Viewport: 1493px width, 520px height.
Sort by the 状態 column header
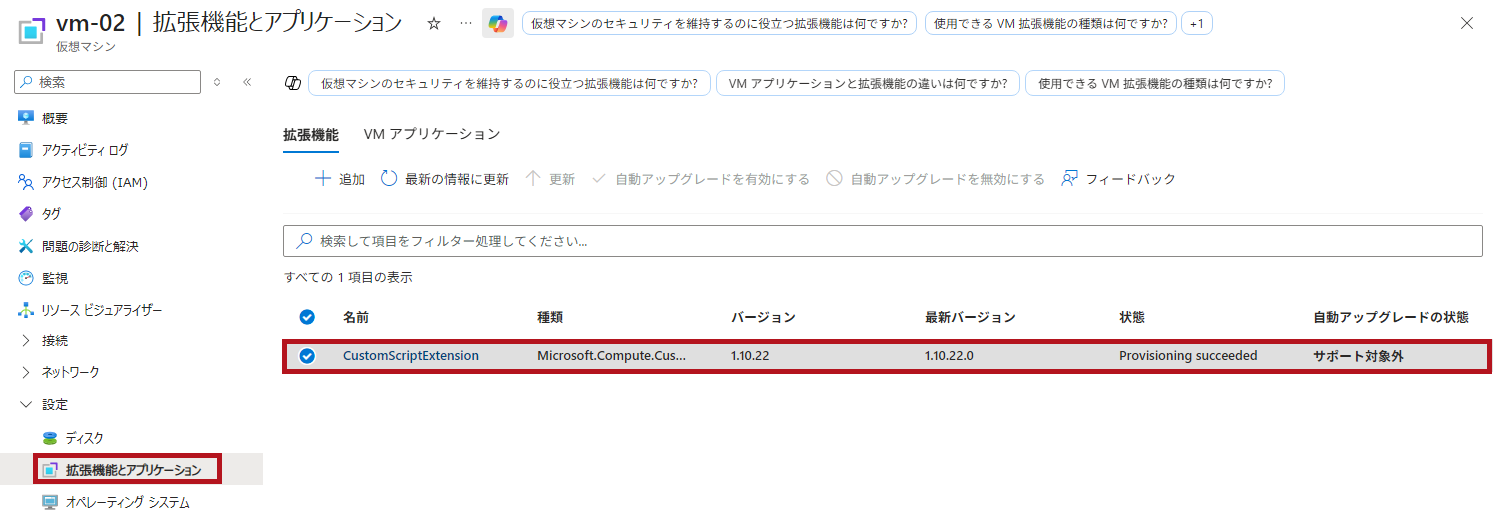1132,317
